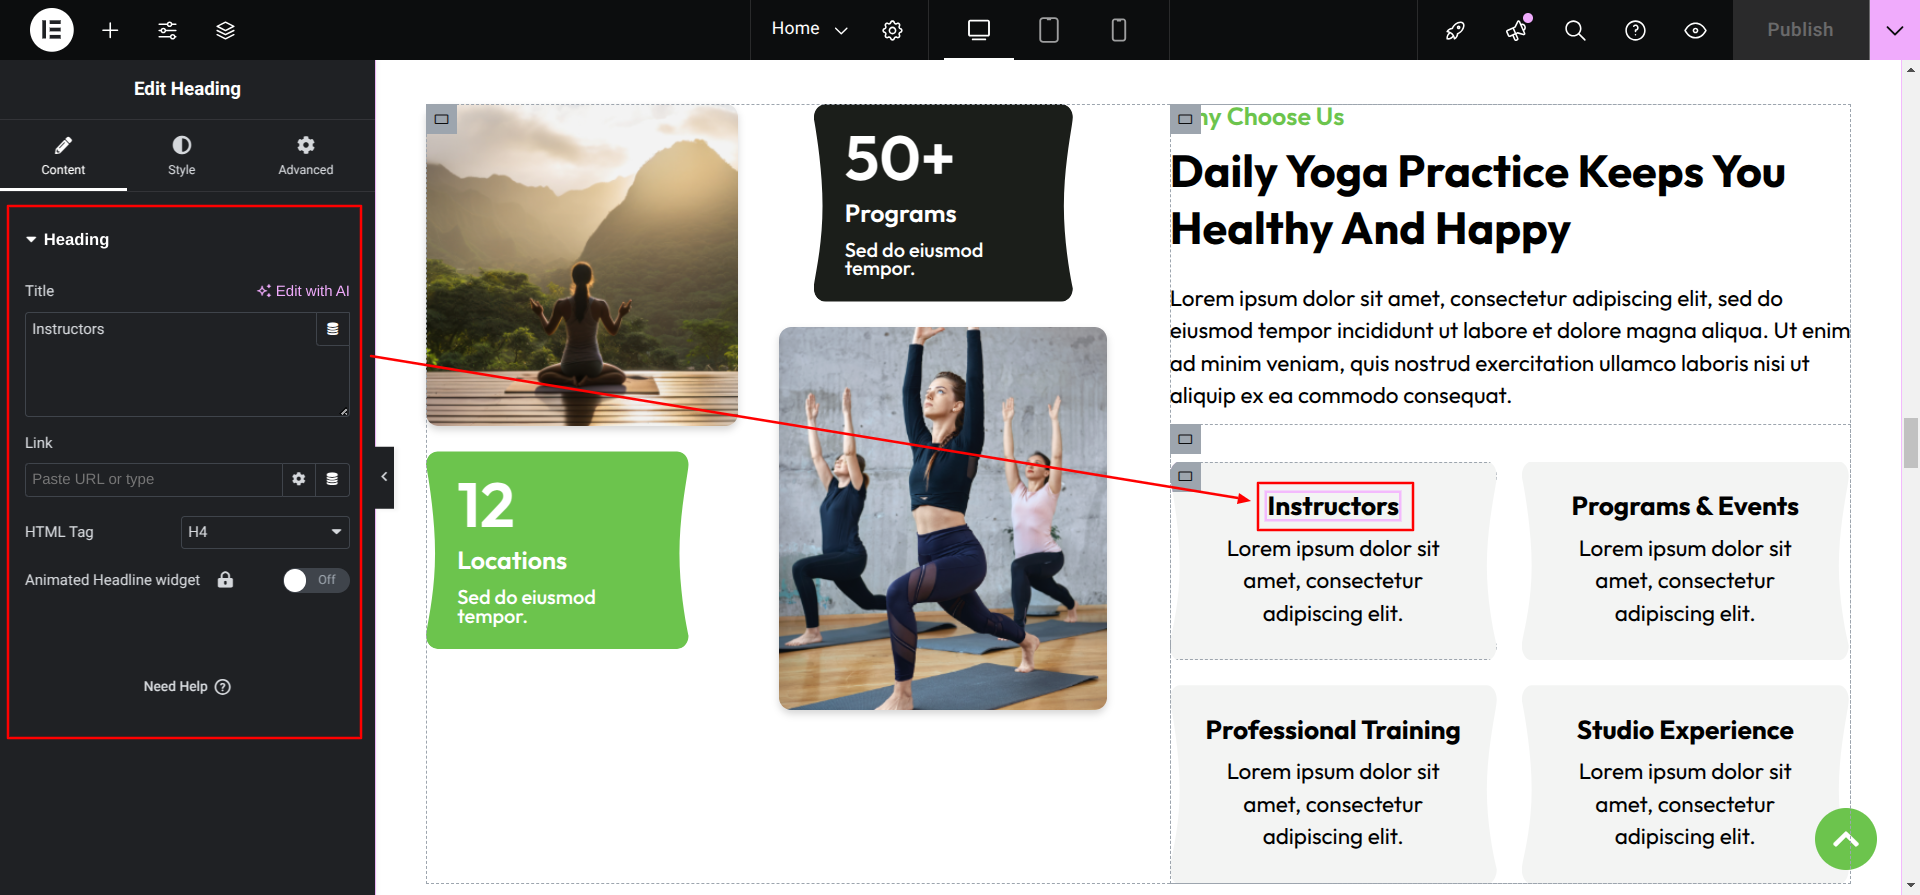1920x895 pixels.
Task: Expand the Home page dropdown
Action: (809, 29)
